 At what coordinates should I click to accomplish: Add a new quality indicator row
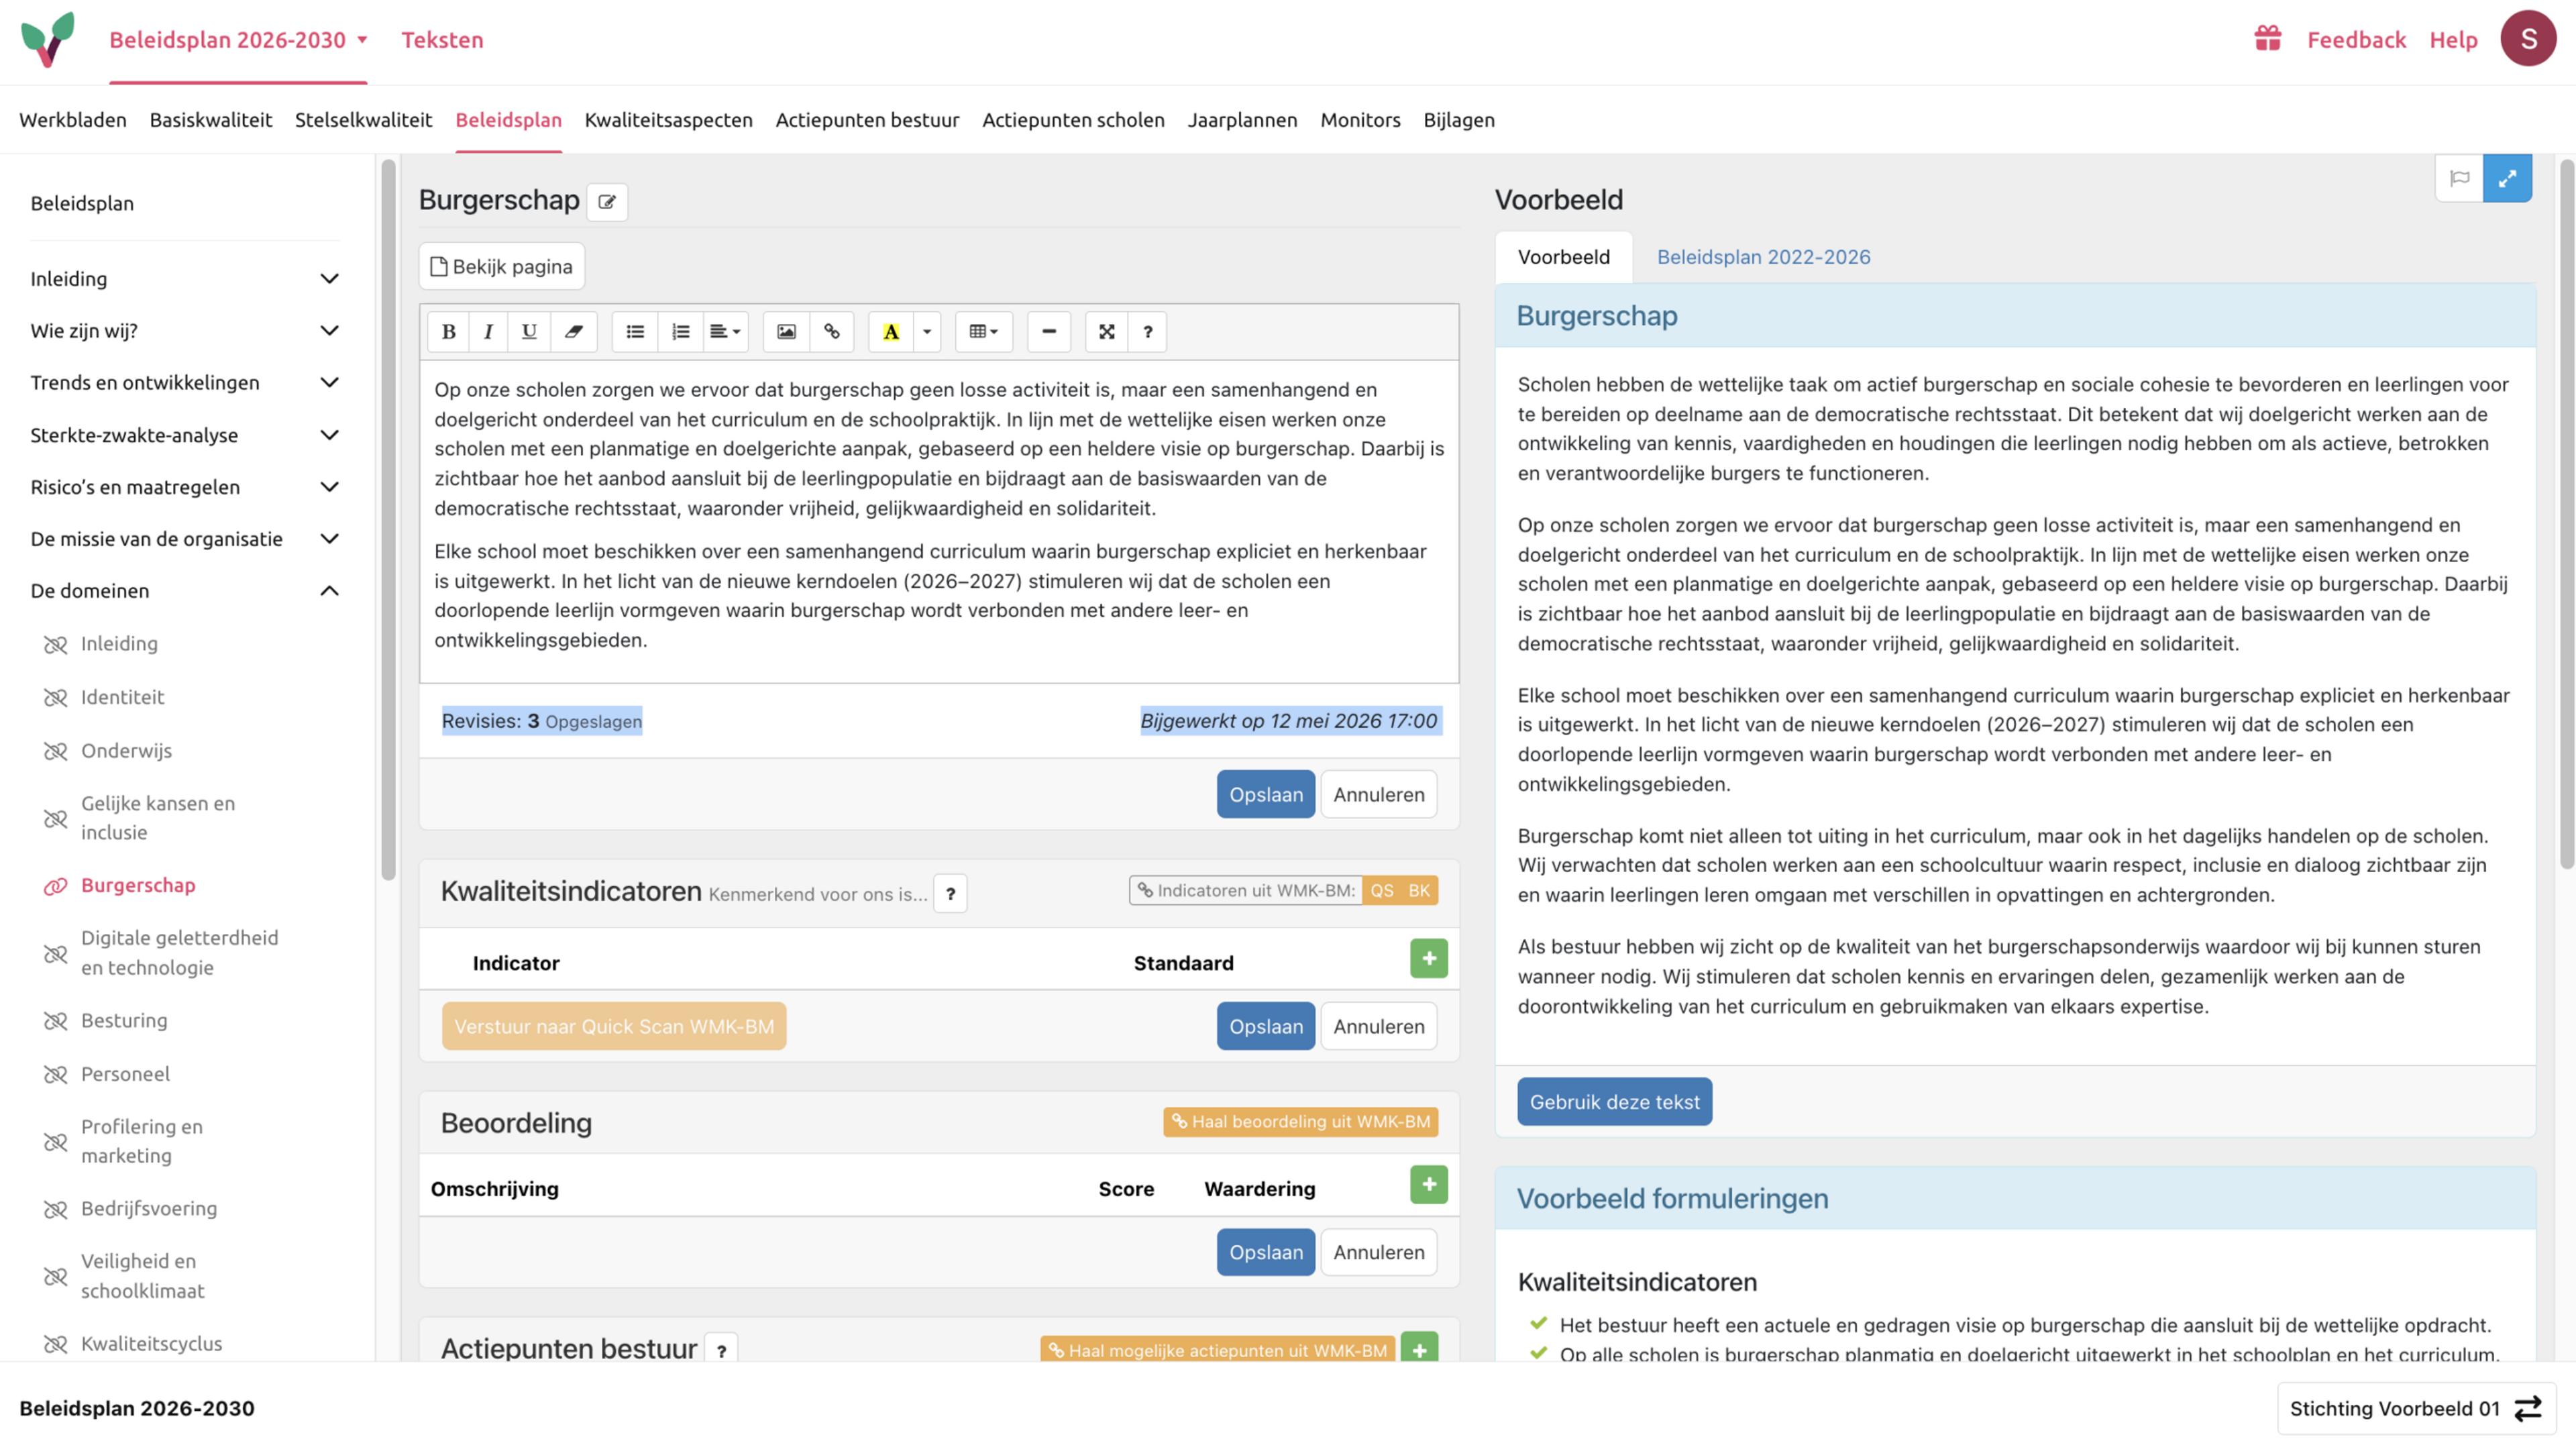pos(1429,959)
